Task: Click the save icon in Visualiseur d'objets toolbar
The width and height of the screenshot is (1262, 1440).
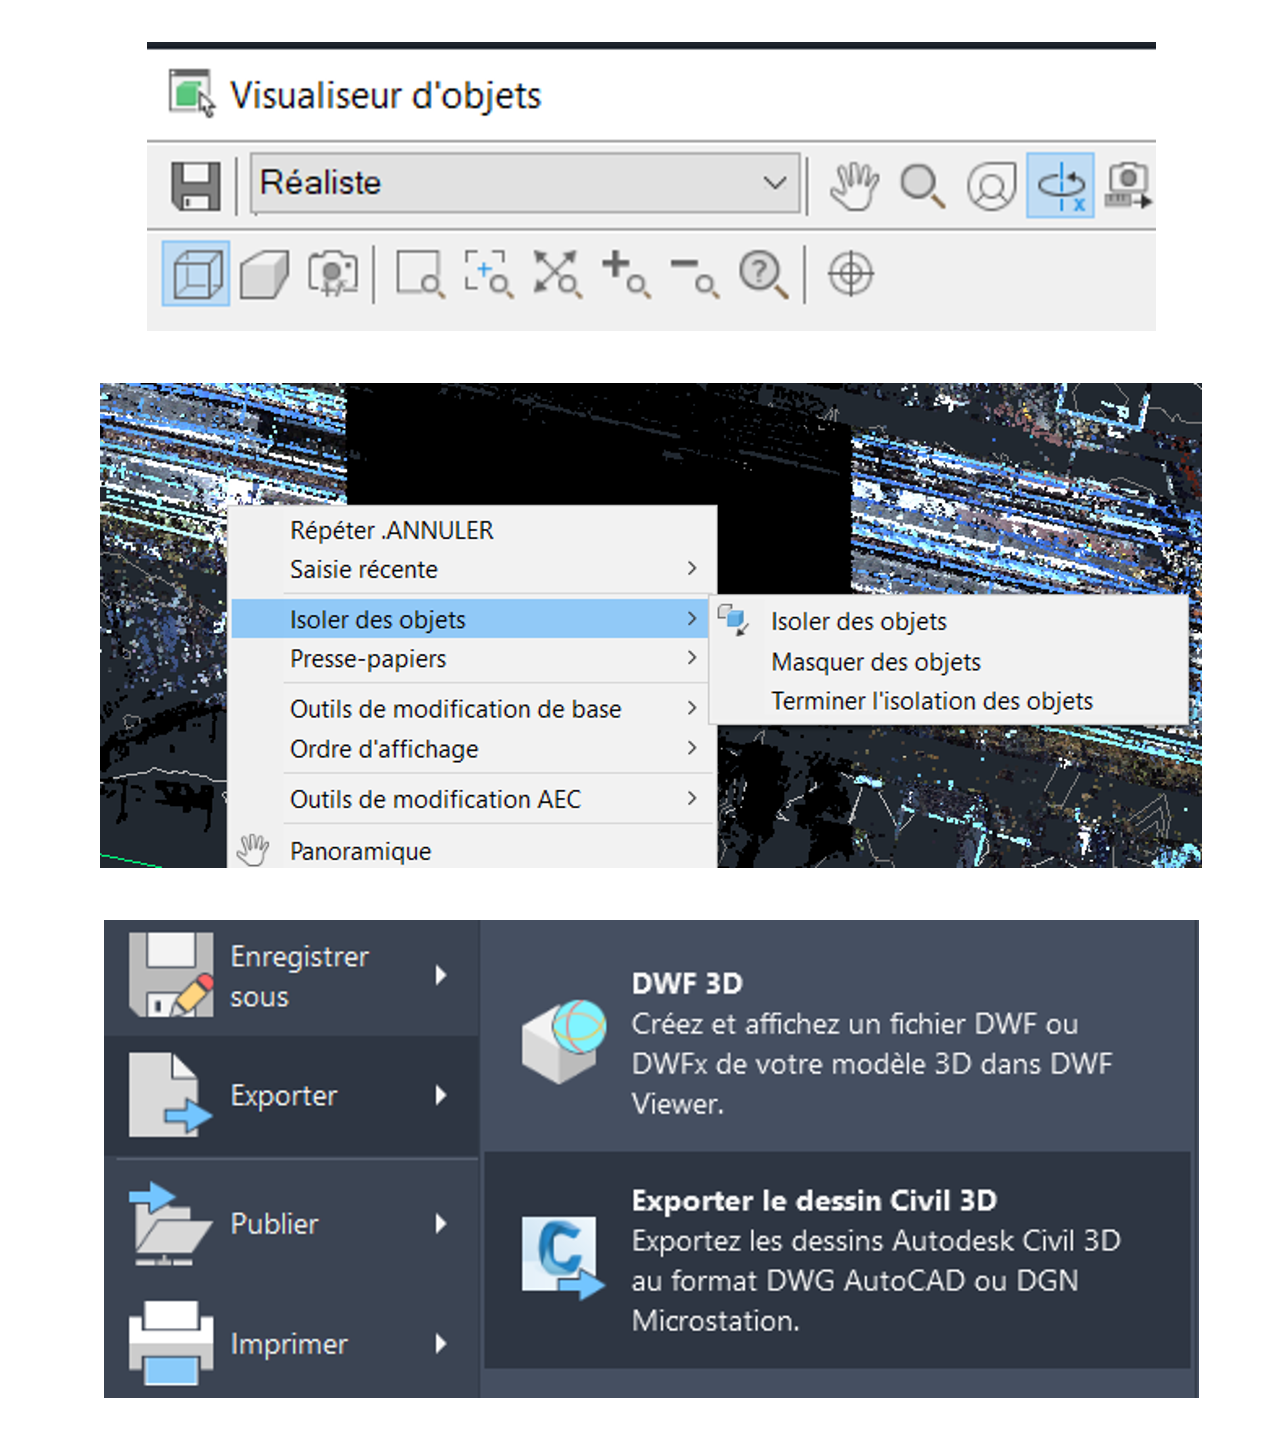Action: (x=196, y=186)
